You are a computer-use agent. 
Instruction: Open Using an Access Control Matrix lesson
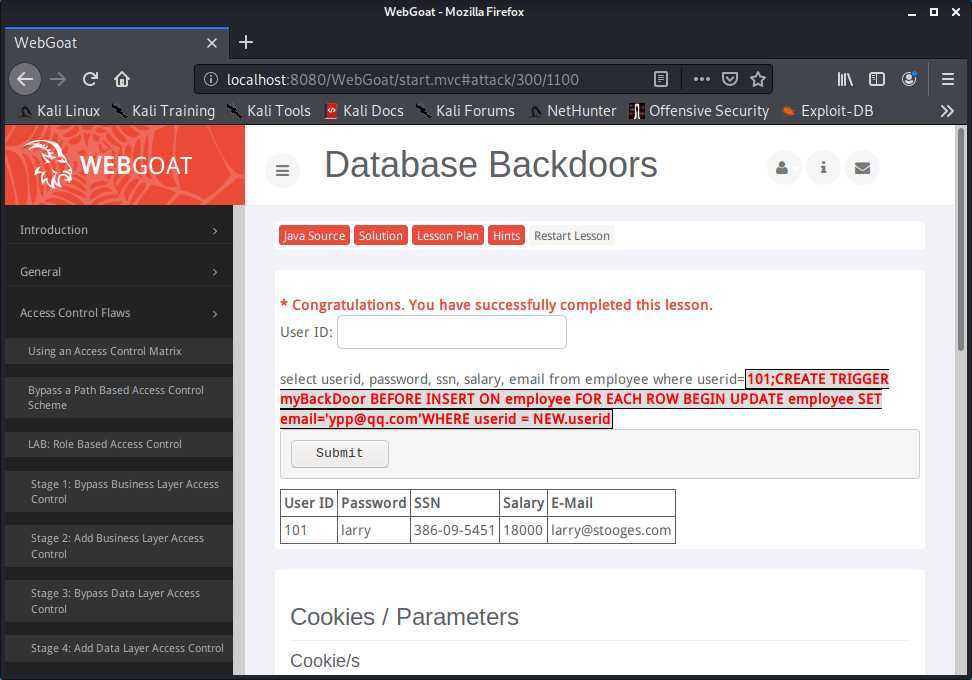click(105, 351)
